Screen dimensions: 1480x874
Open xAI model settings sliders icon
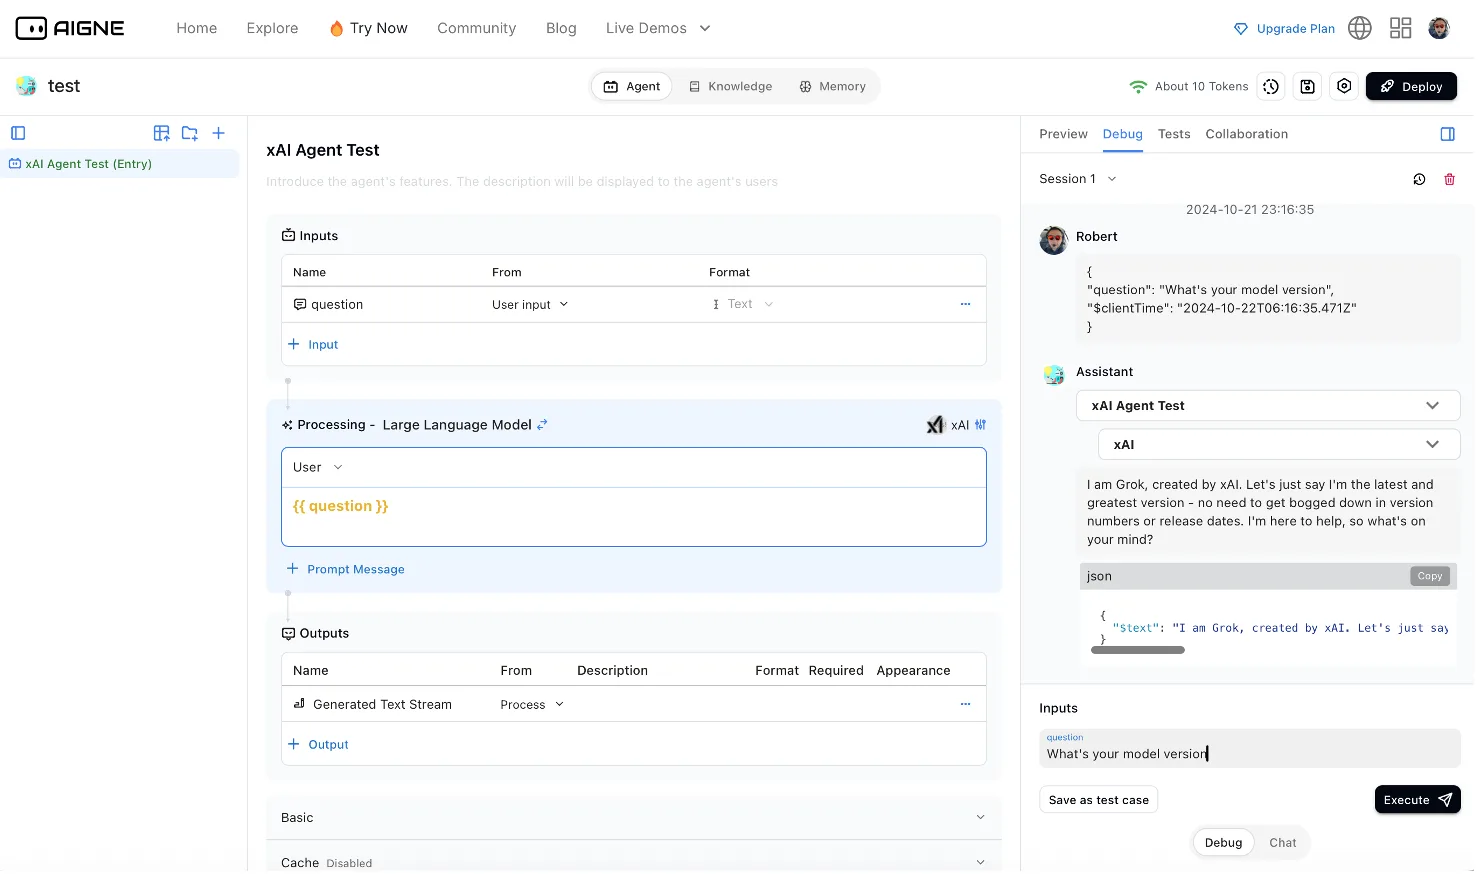[x=981, y=425]
